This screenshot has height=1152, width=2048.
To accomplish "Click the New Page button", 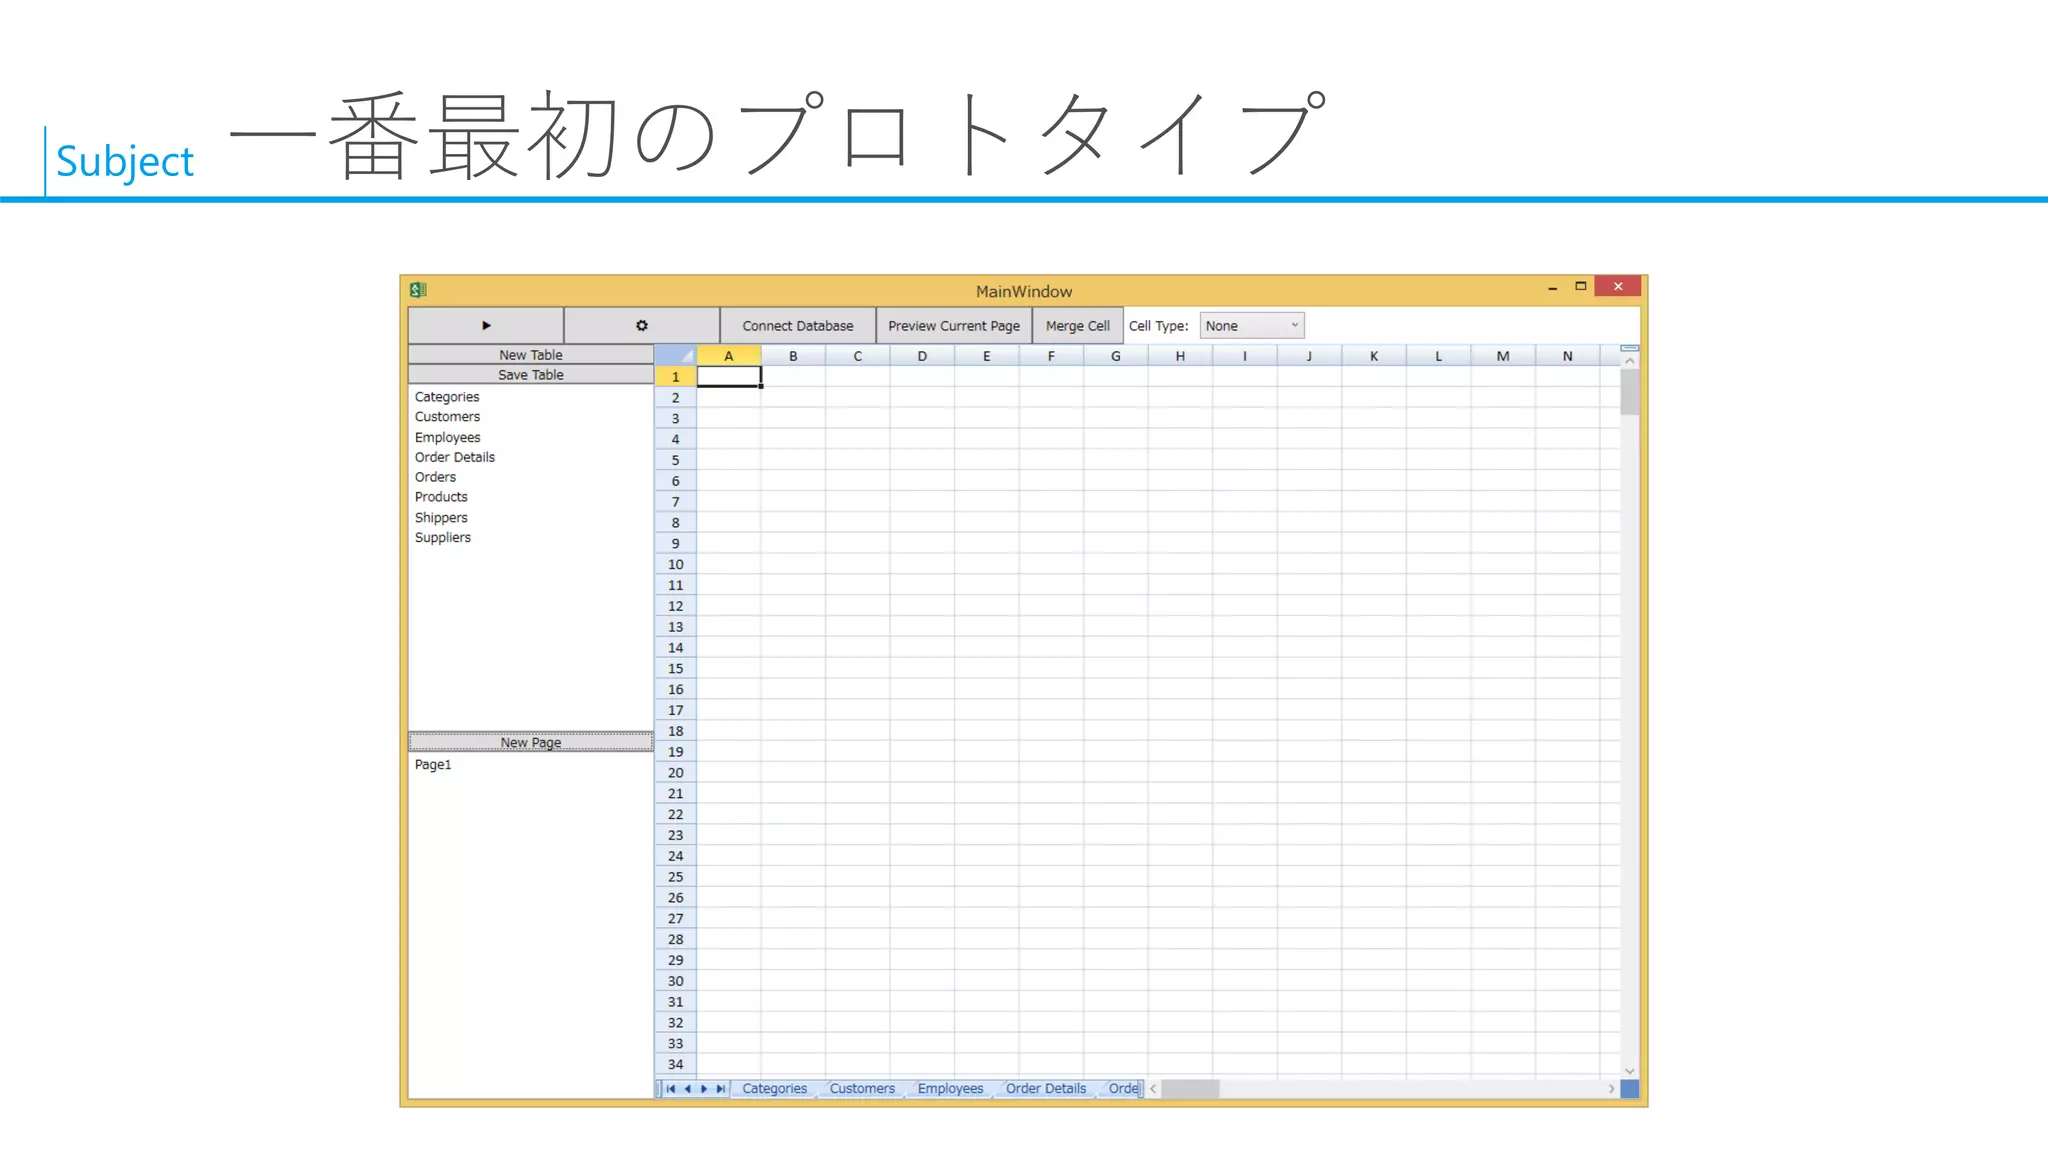I will click(x=530, y=742).
